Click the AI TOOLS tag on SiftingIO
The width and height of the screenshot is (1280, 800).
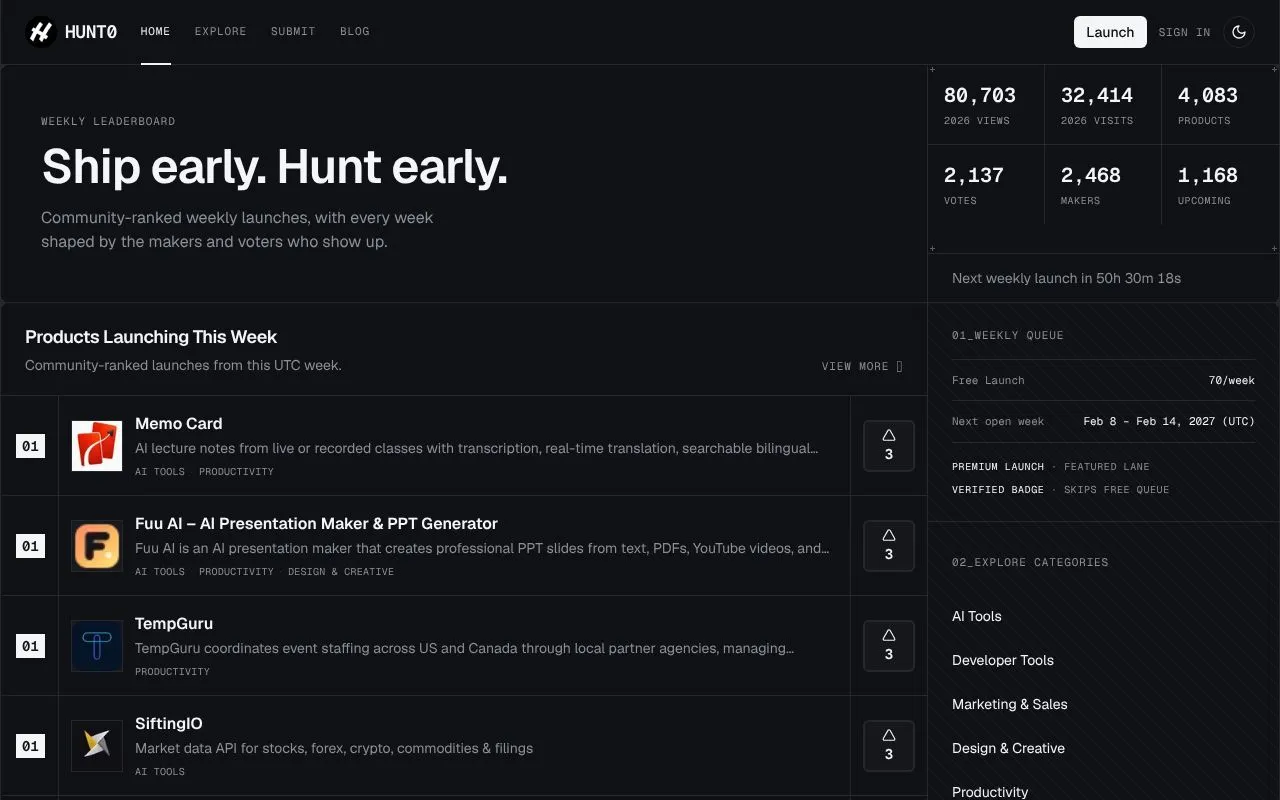[x=160, y=771]
